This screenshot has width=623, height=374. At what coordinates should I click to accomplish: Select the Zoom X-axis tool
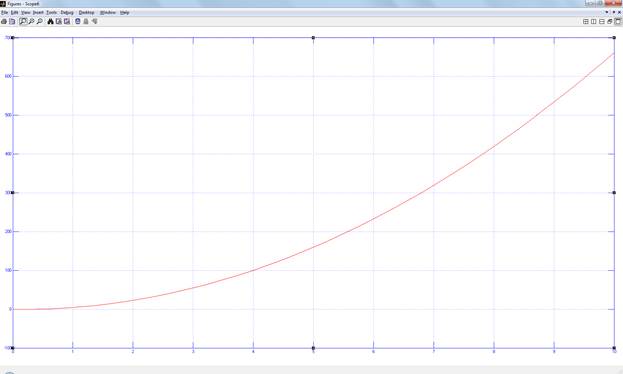point(31,21)
